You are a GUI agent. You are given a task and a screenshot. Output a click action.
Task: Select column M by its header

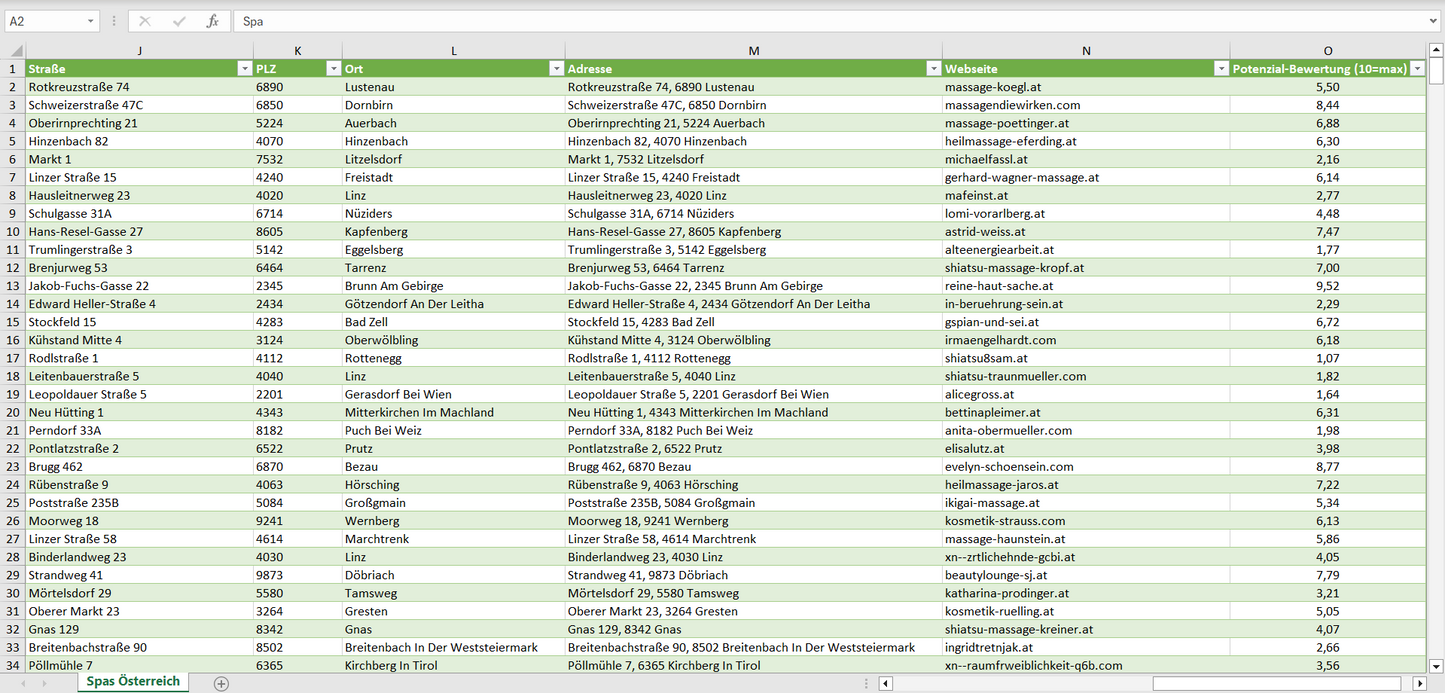click(x=753, y=51)
